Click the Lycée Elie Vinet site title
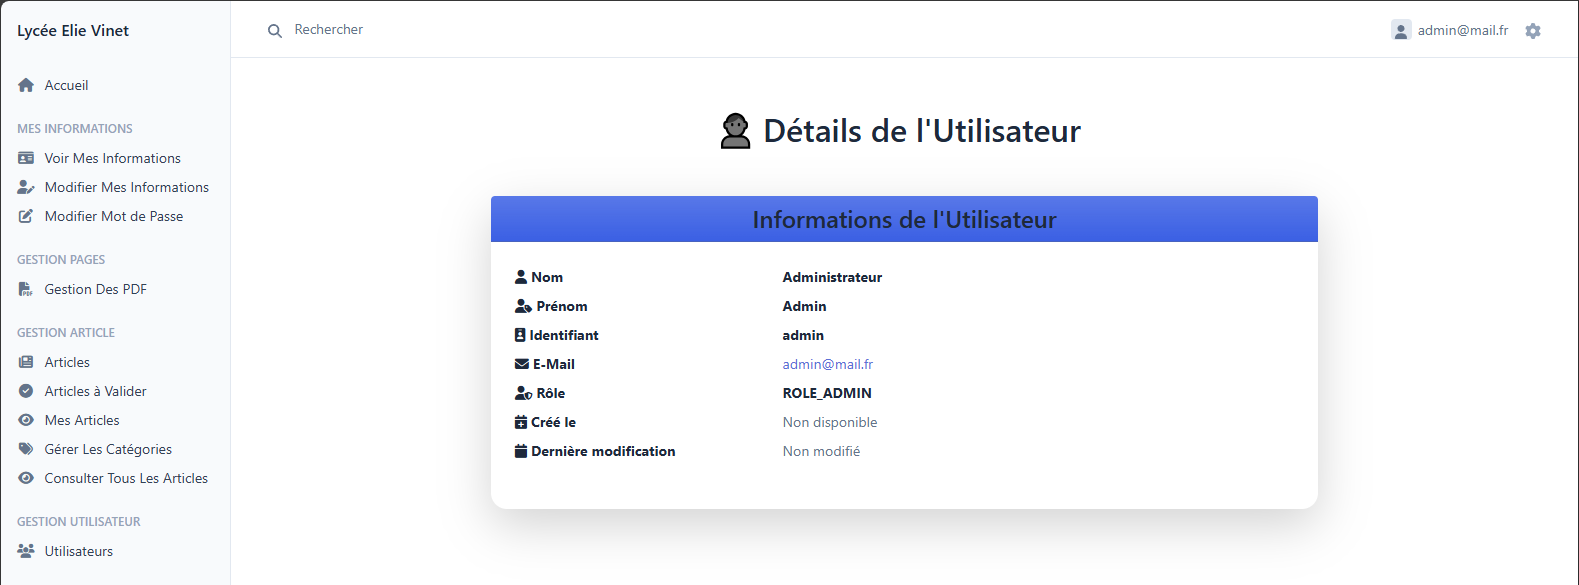The height and width of the screenshot is (585, 1579). click(x=73, y=30)
